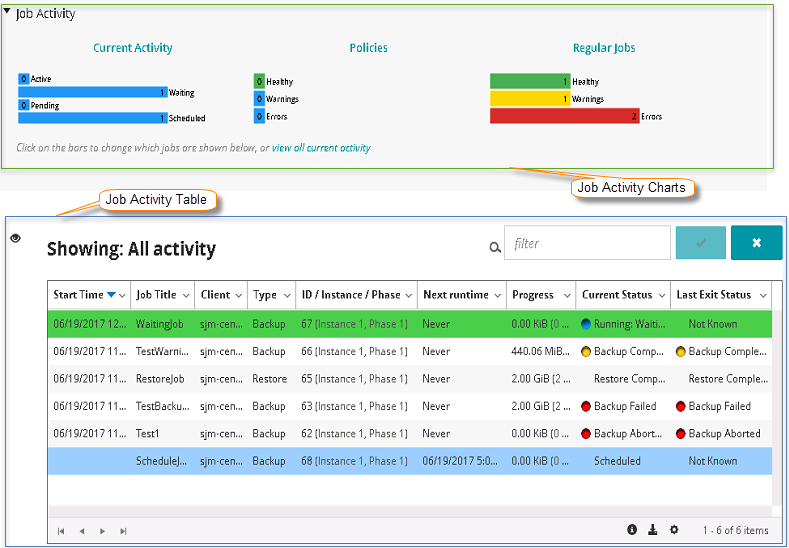
Task: Click red Backup Failed icon in Current Status
Action: point(586,407)
